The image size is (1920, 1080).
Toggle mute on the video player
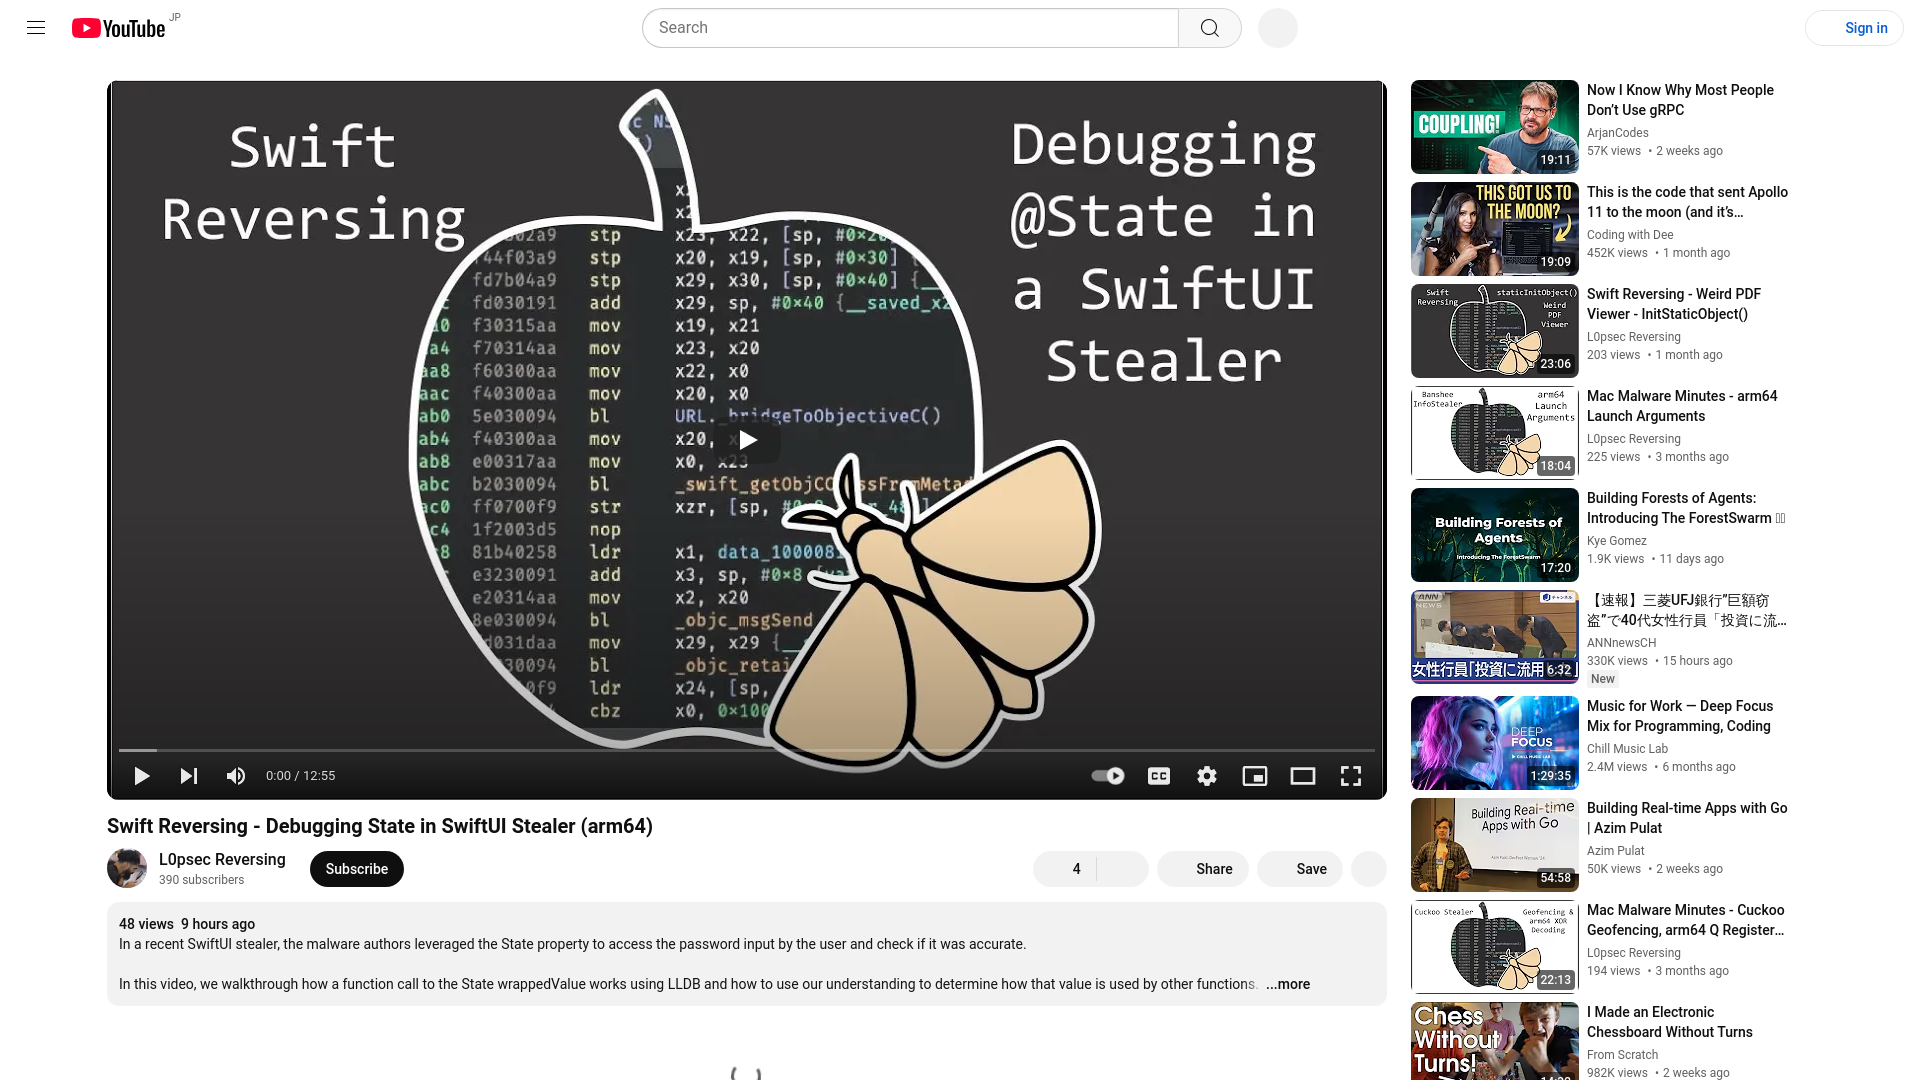click(236, 775)
